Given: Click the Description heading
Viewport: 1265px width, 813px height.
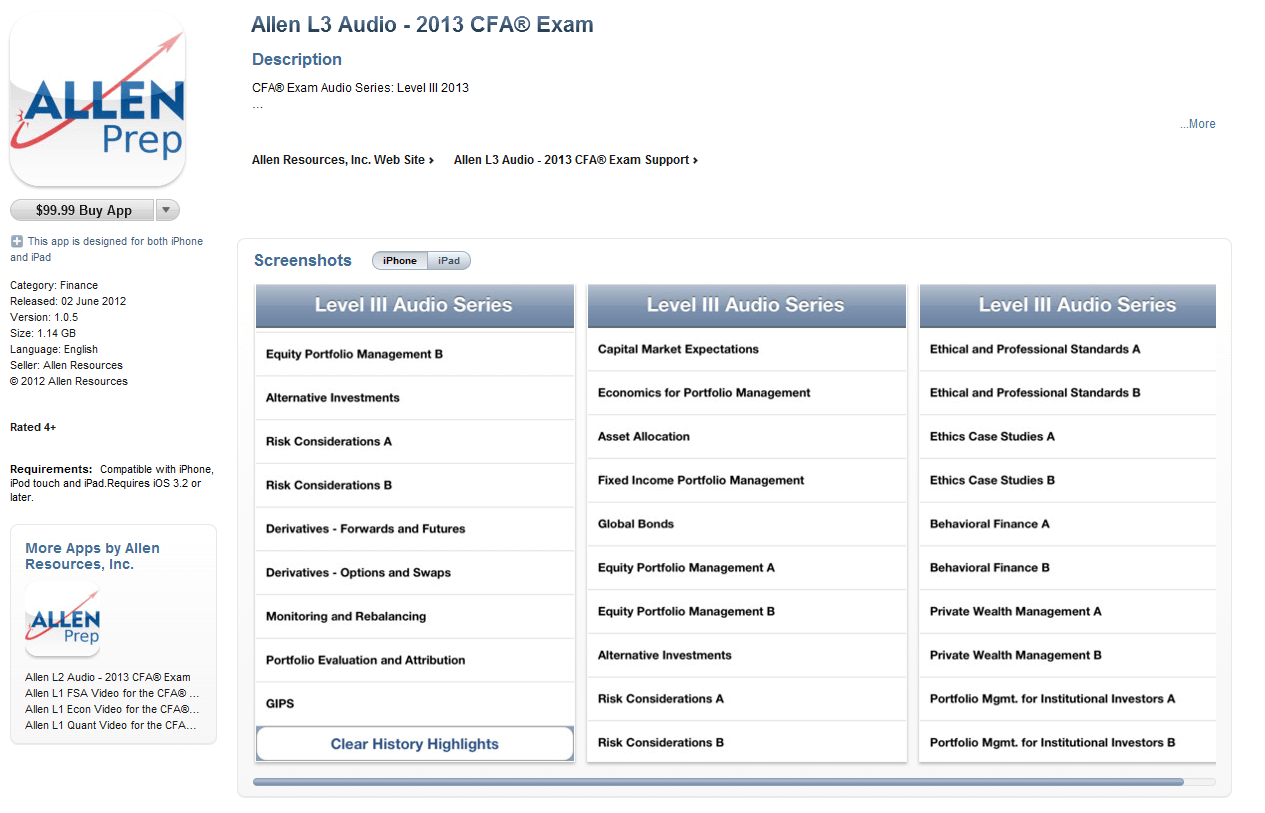Looking at the screenshot, I should (297, 60).
